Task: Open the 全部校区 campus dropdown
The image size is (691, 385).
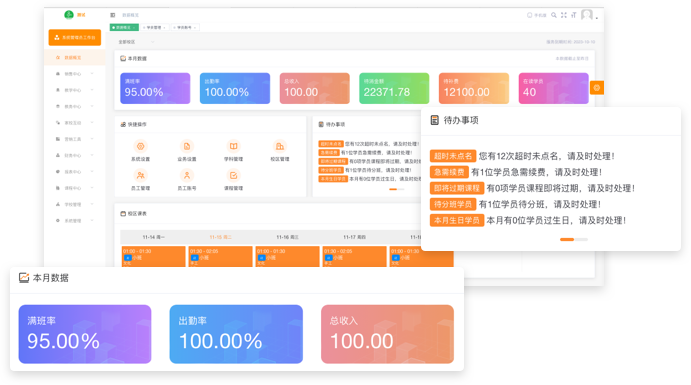Action: [x=136, y=42]
